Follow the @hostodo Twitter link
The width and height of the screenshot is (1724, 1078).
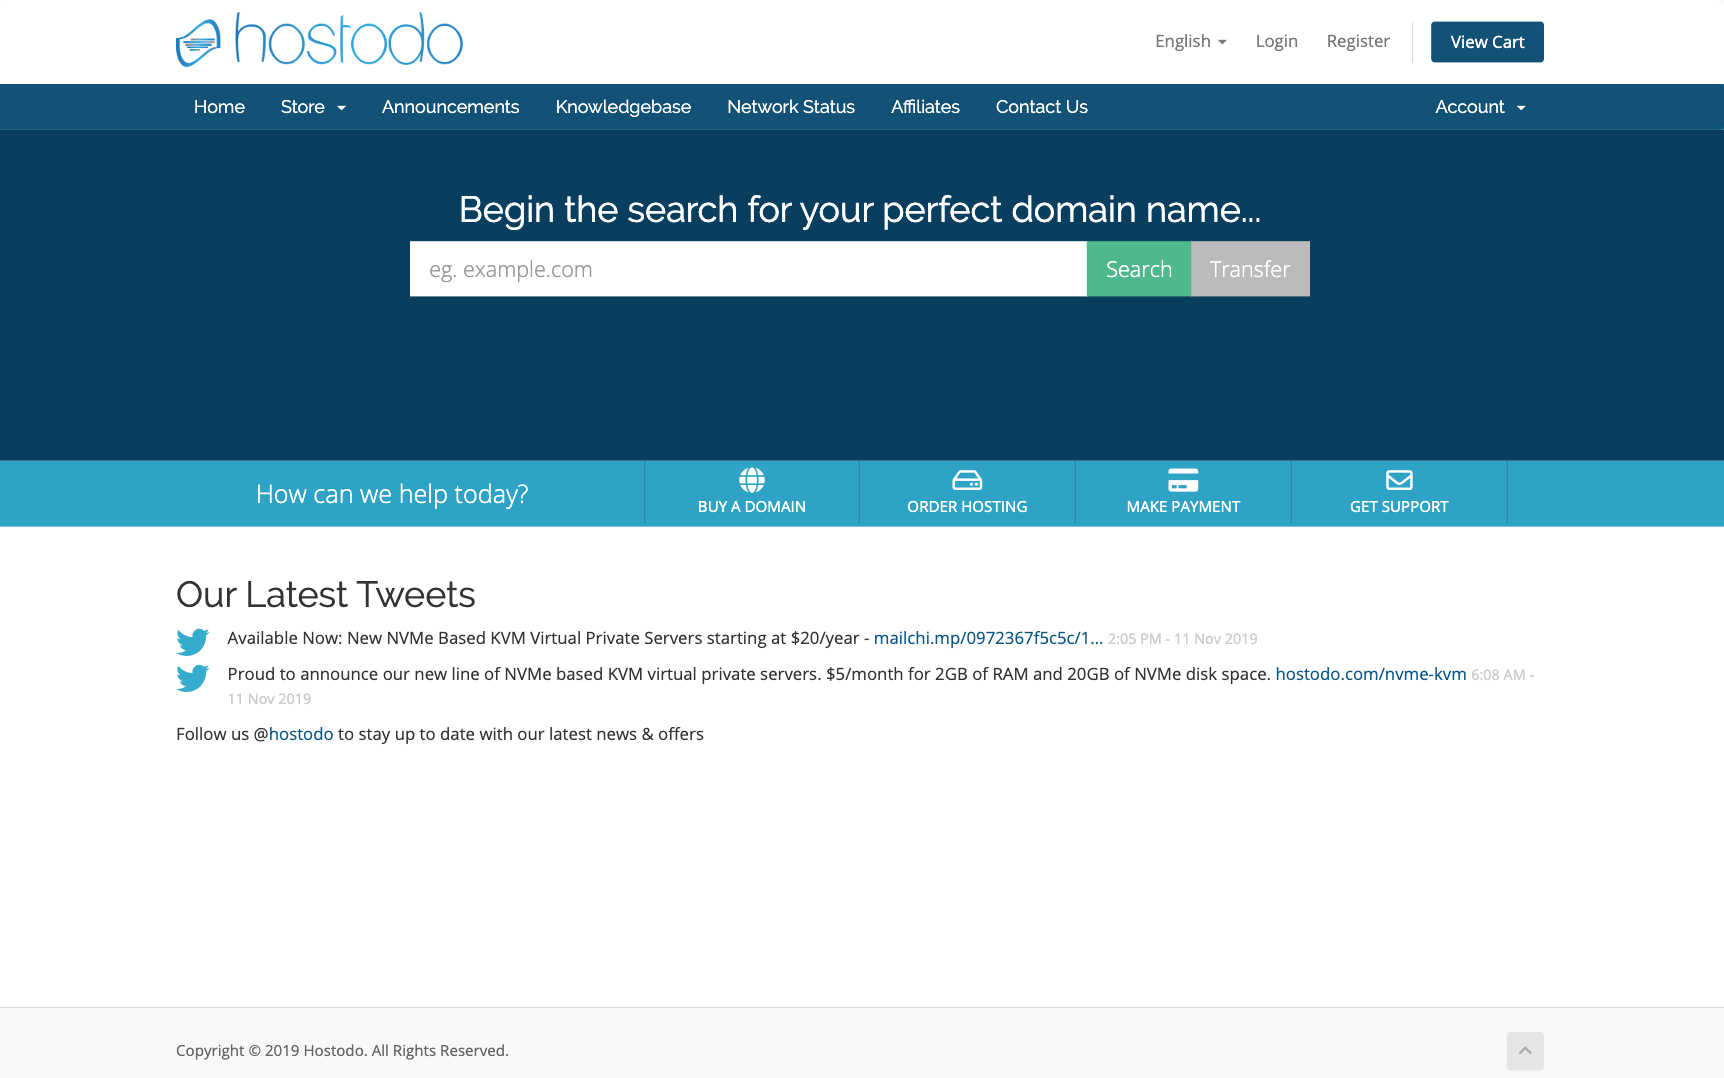pyautogui.click(x=300, y=734)
